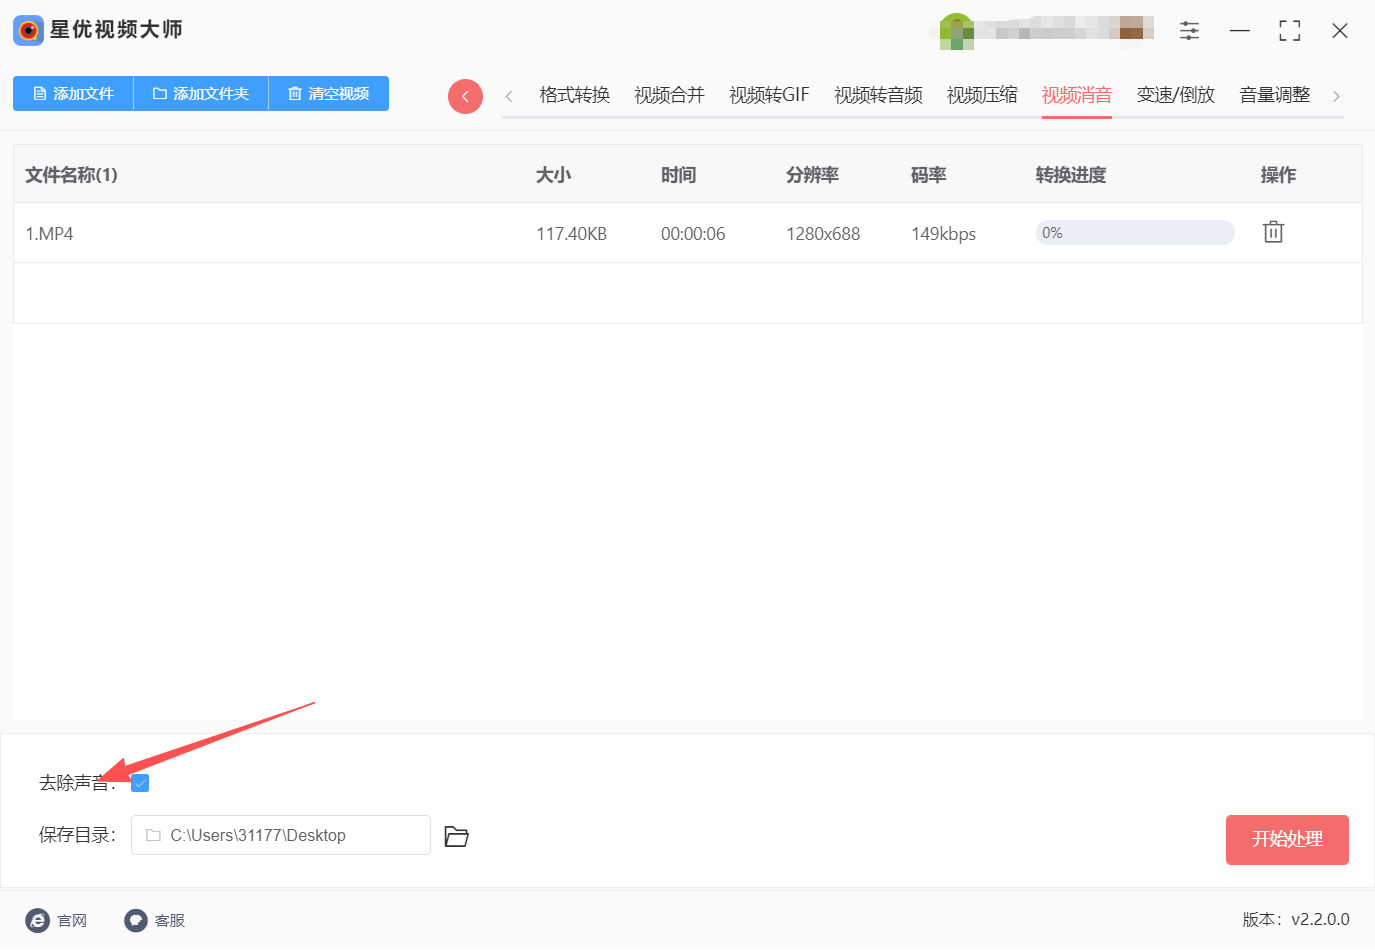Select the 变速/倒放 tab
1375x950 pixels.
click(1175, 94)
